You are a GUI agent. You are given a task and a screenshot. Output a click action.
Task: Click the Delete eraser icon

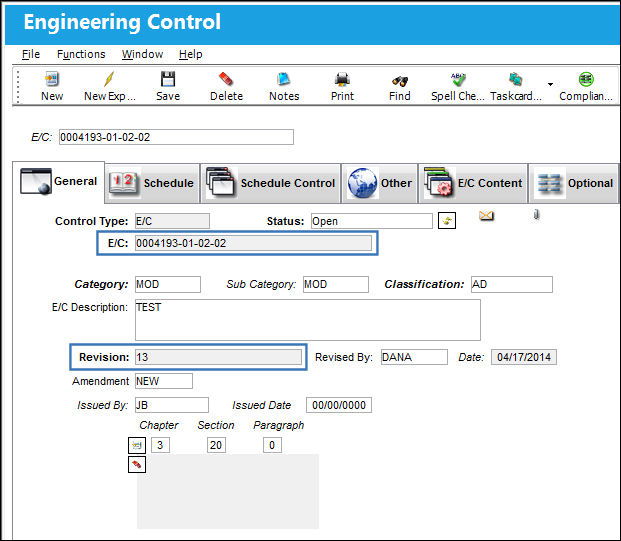pos(226,79)
